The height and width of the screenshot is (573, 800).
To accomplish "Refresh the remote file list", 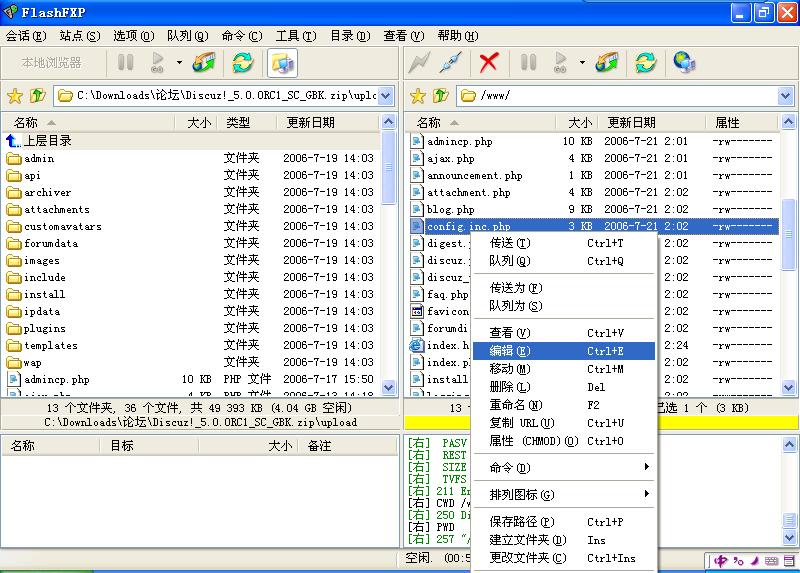I will click(x=646, y=63).
